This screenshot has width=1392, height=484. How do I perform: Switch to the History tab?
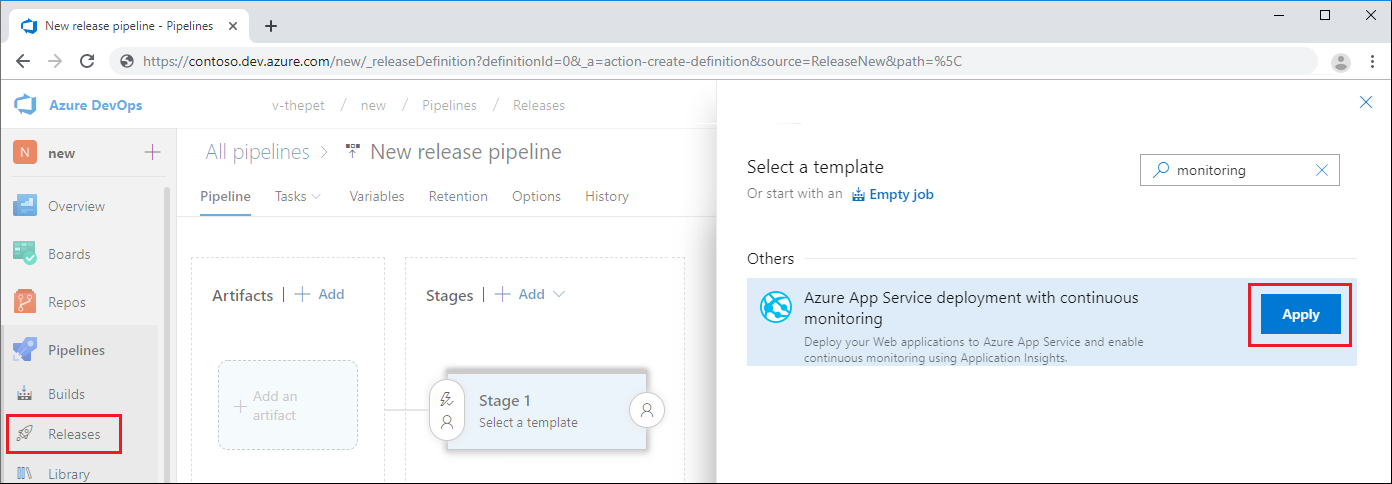coord(607,196)
